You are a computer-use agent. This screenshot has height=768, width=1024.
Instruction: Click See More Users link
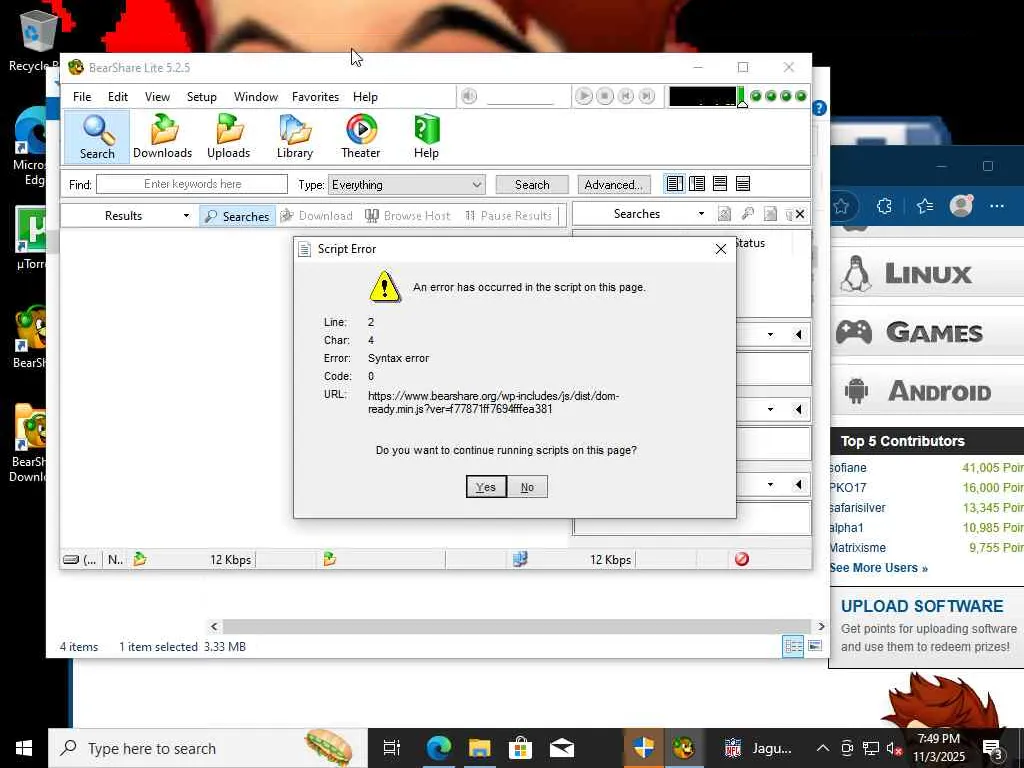[x=878, y=568]
